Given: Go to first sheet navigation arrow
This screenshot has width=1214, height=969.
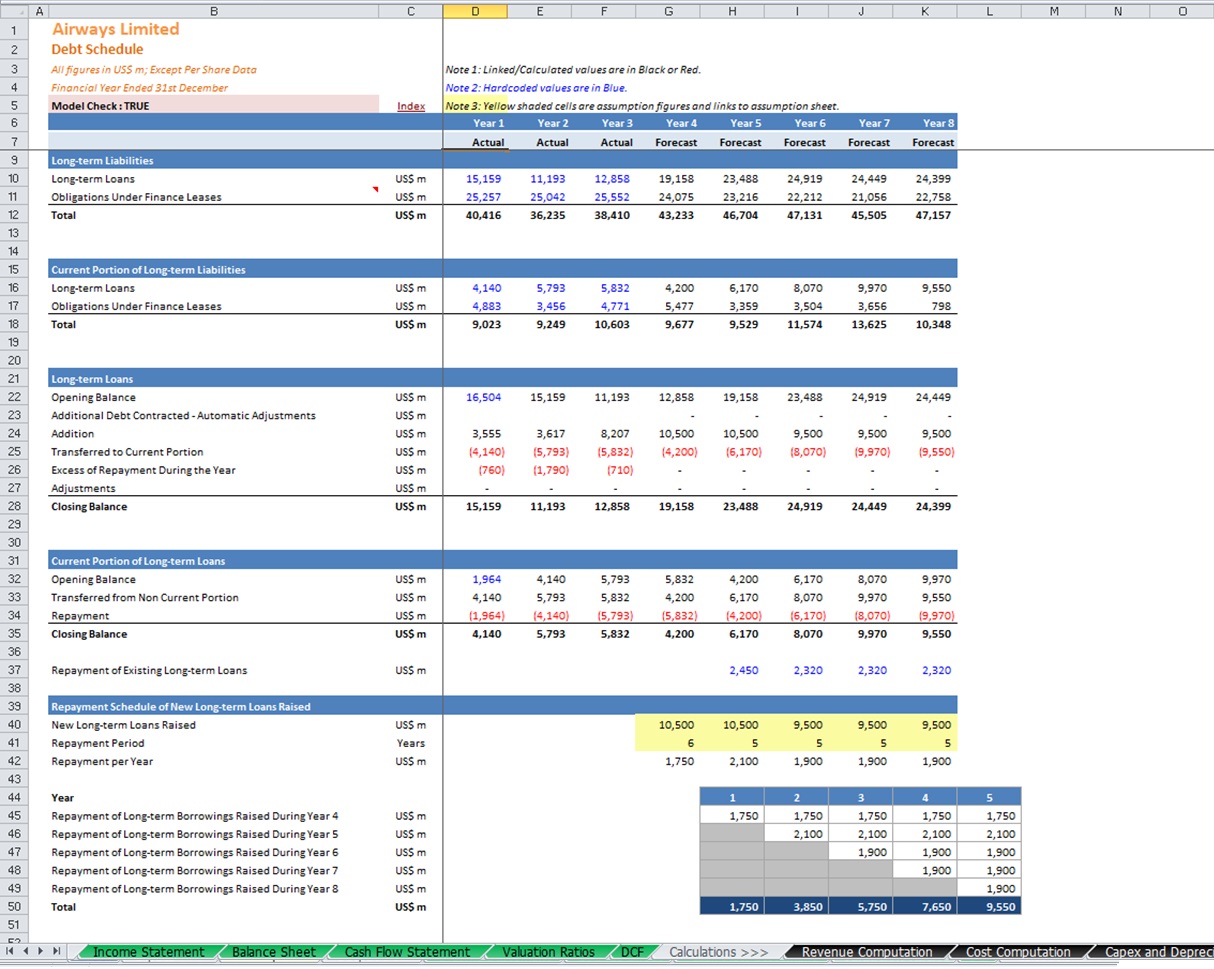Looking at the screenshot, I should [x=11, y=952].
